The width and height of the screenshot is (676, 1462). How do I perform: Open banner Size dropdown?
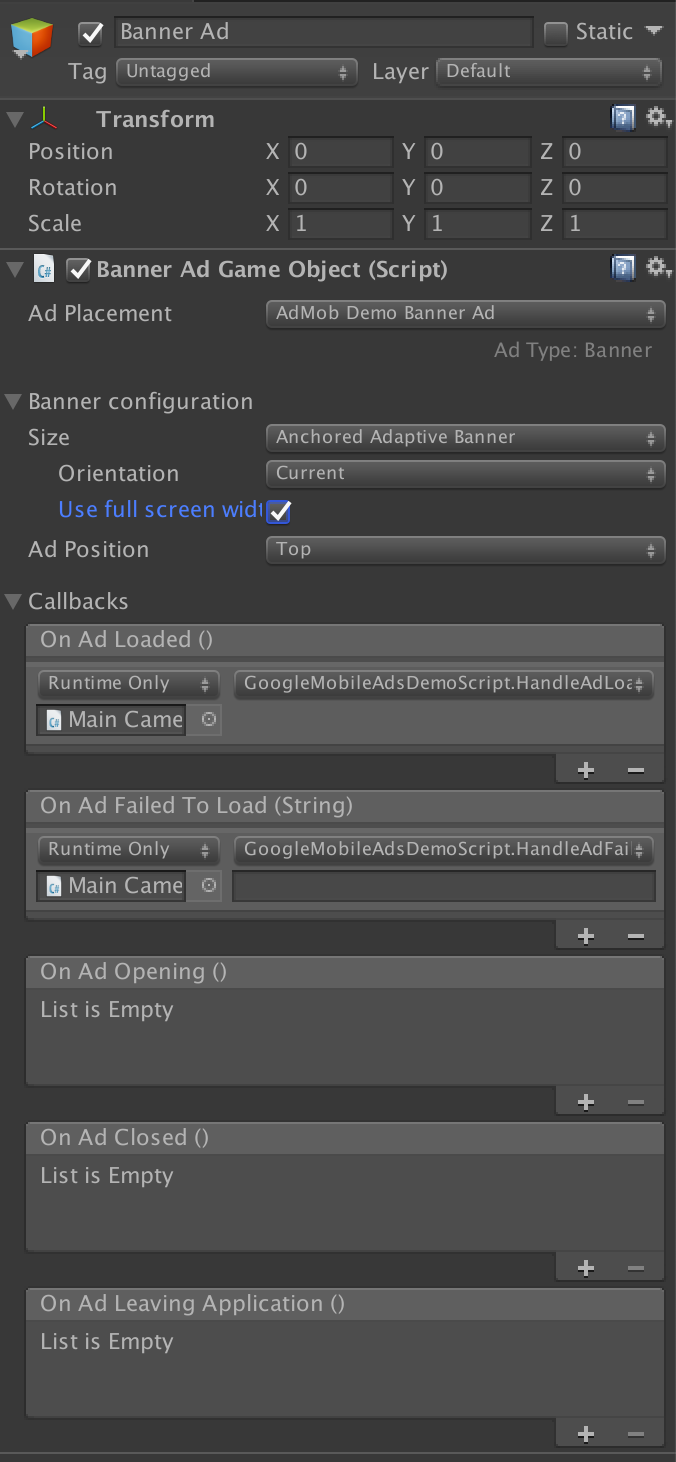pos(465,437)
